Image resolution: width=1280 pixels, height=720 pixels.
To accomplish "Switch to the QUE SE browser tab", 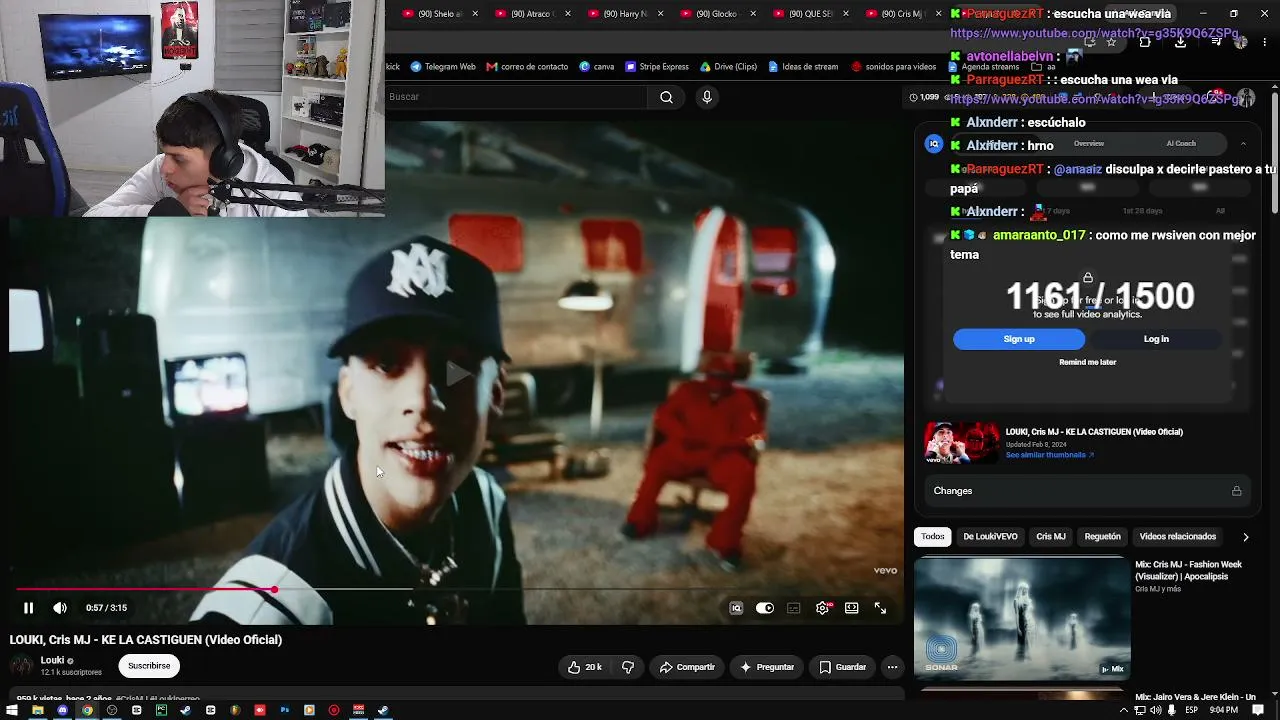I will click(809, 14).
